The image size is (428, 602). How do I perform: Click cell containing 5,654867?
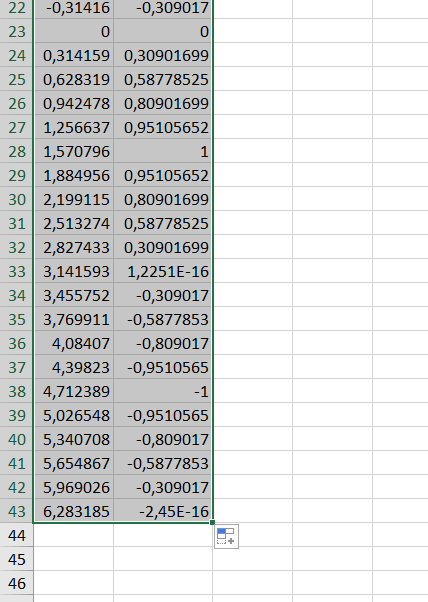74,463
